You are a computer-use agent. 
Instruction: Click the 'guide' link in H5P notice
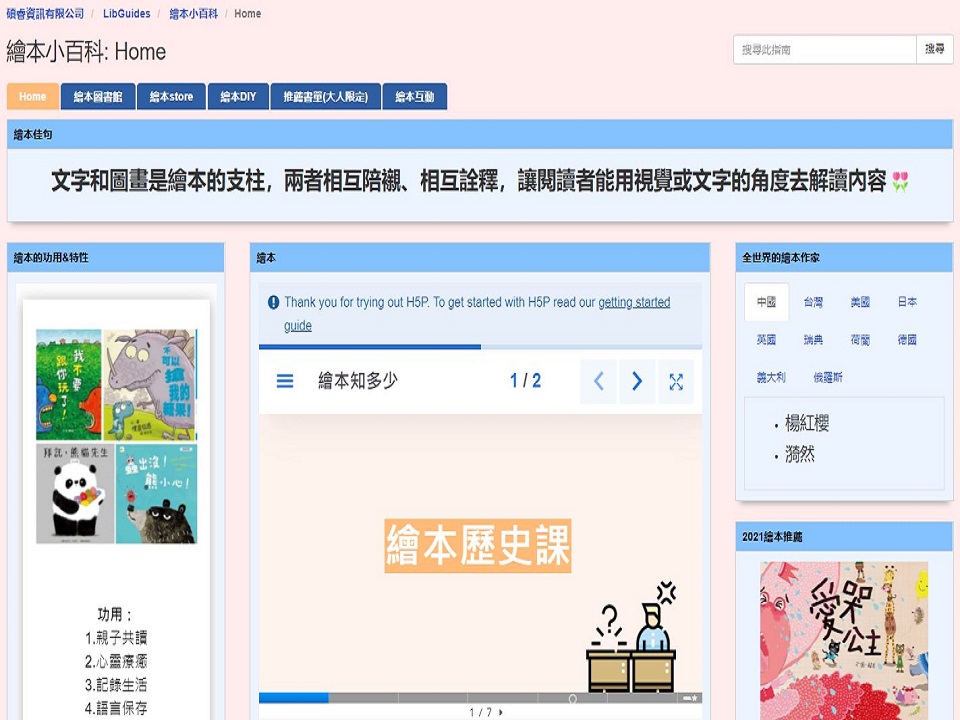pos(298,326)
